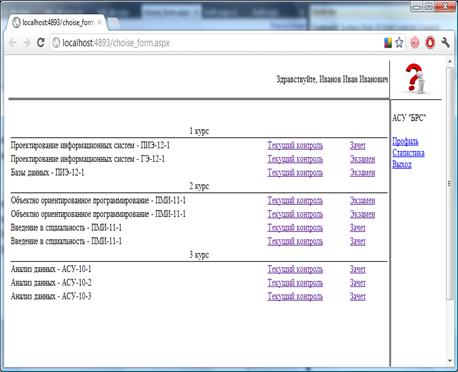Click the red question mark help image
The image size is (458, 372).
coord(416,79)
